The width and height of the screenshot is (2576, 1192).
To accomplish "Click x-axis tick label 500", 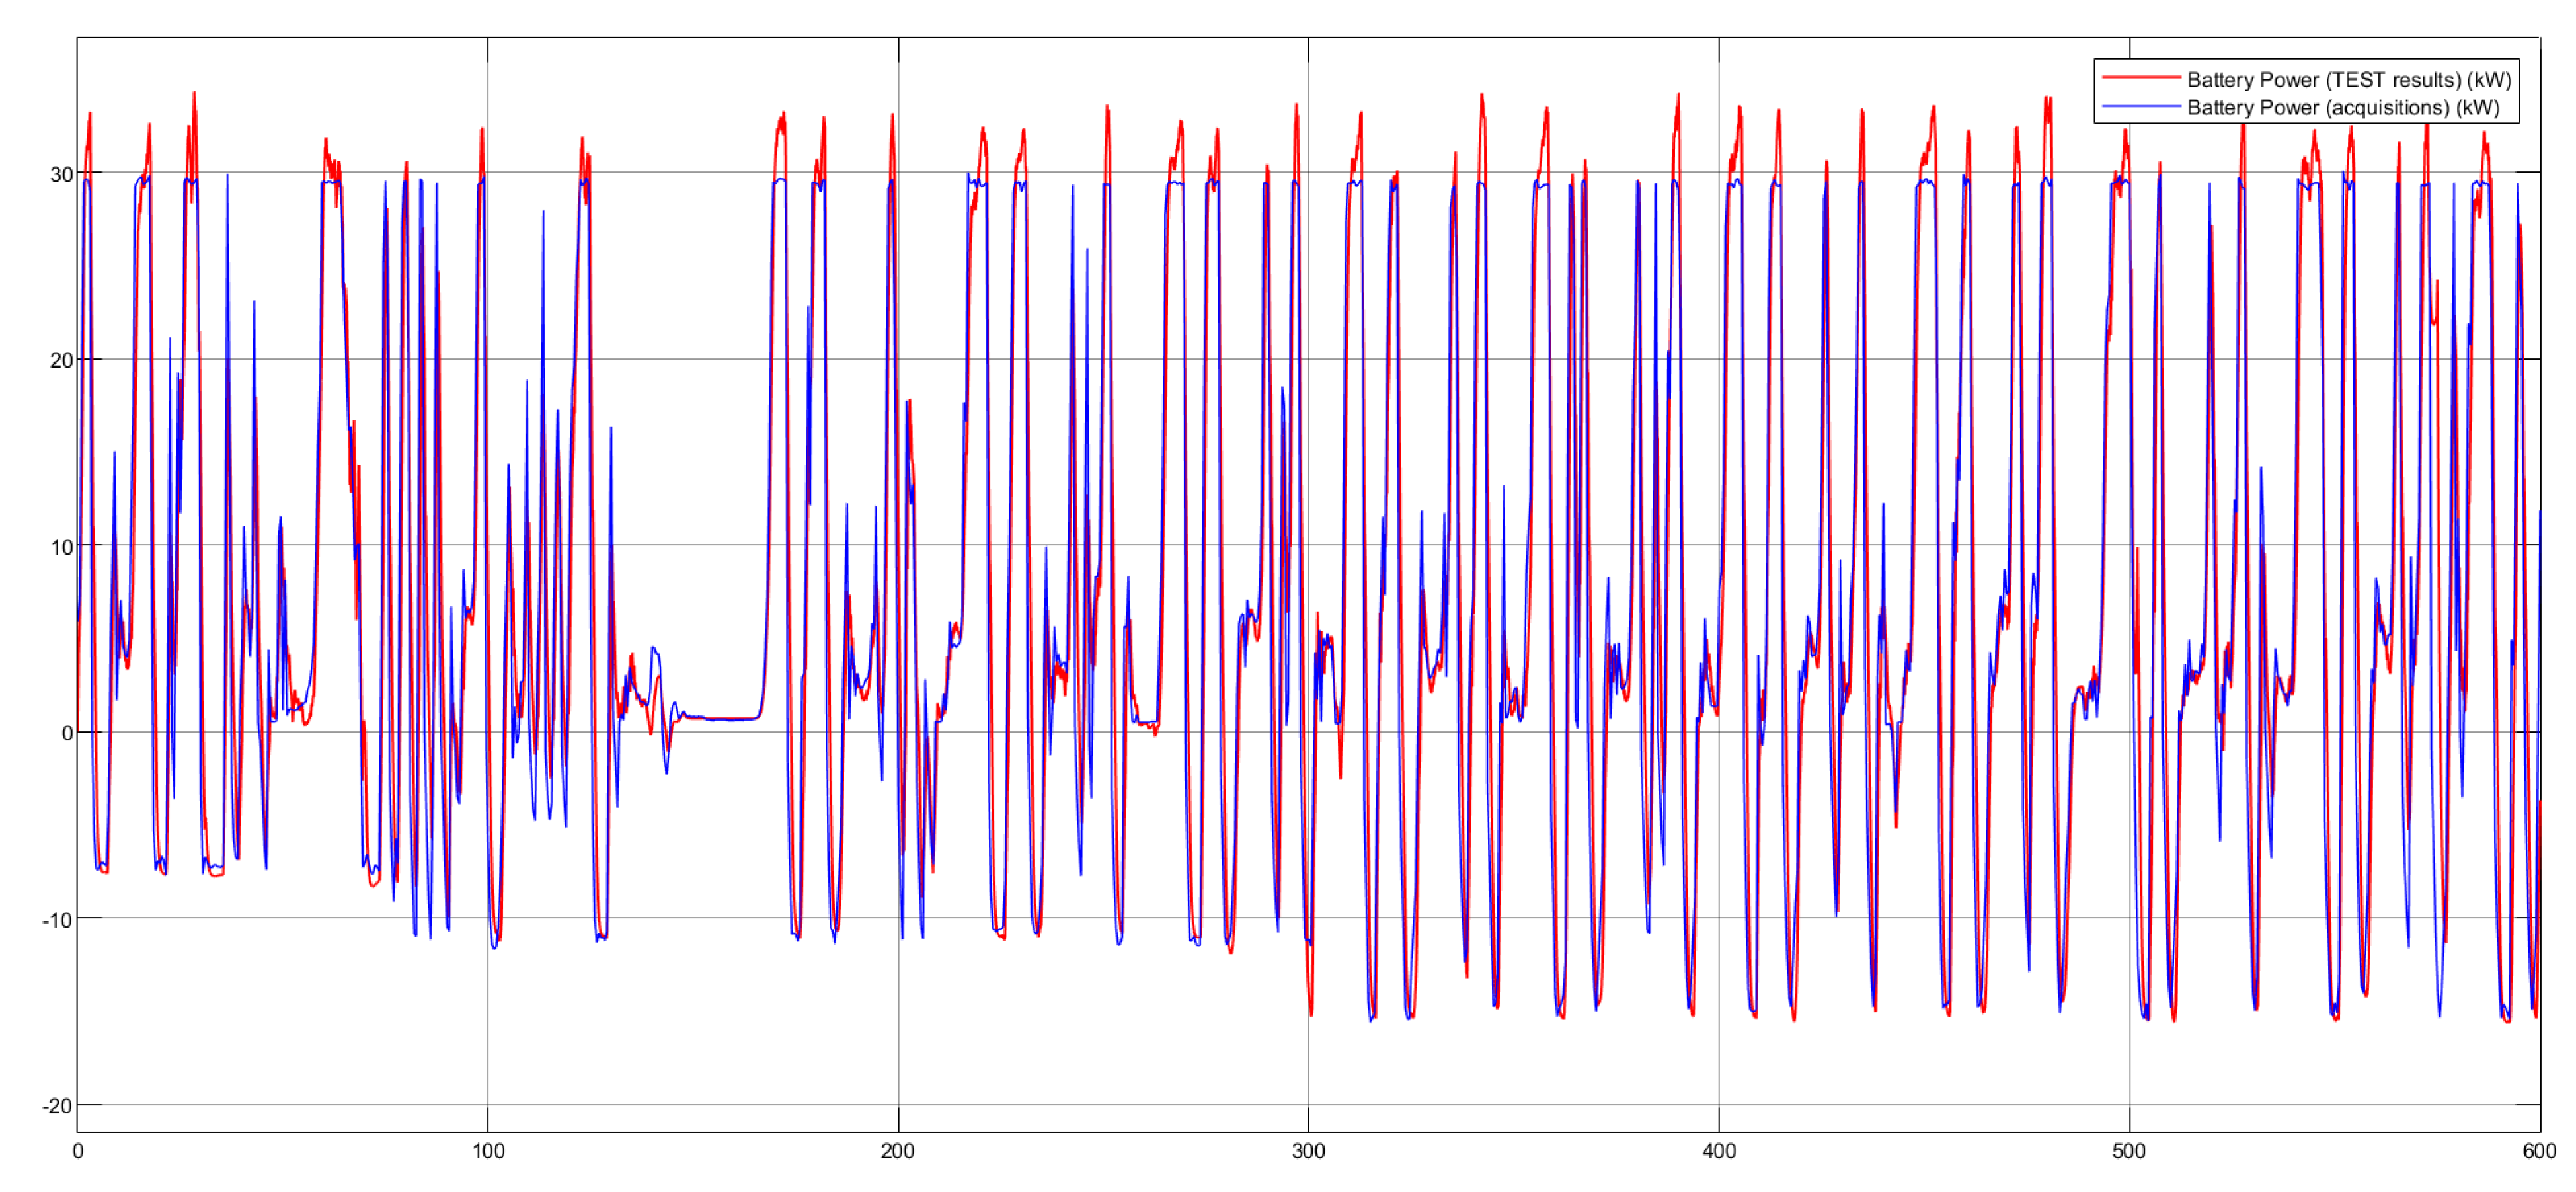I will tap(2128, 1151).
